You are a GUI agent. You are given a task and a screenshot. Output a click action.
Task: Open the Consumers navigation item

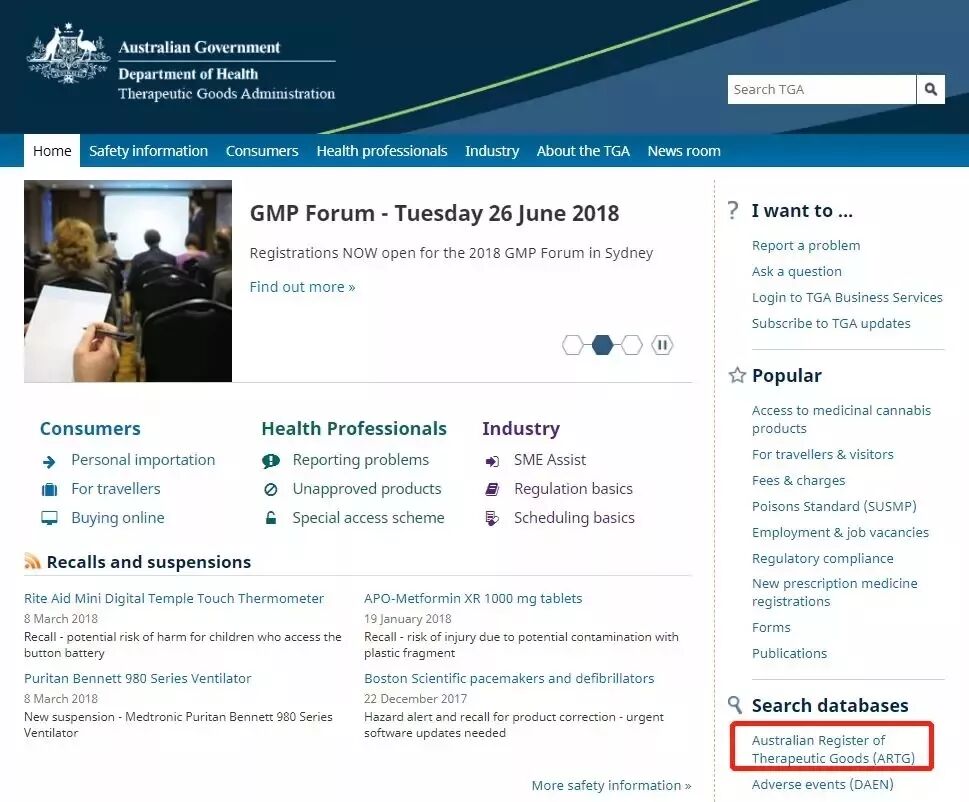(262, 151)
